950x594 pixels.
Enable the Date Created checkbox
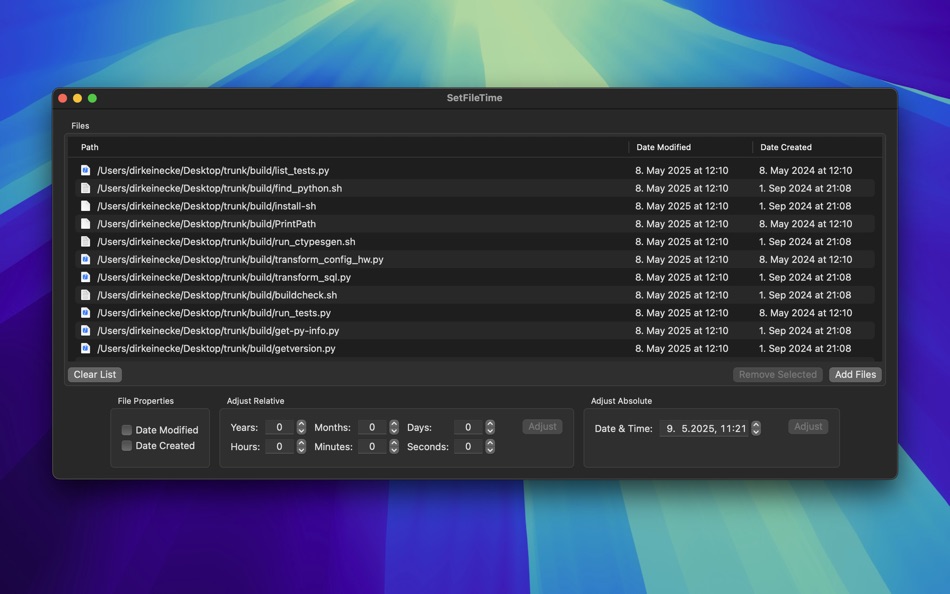tap(127, 446)
